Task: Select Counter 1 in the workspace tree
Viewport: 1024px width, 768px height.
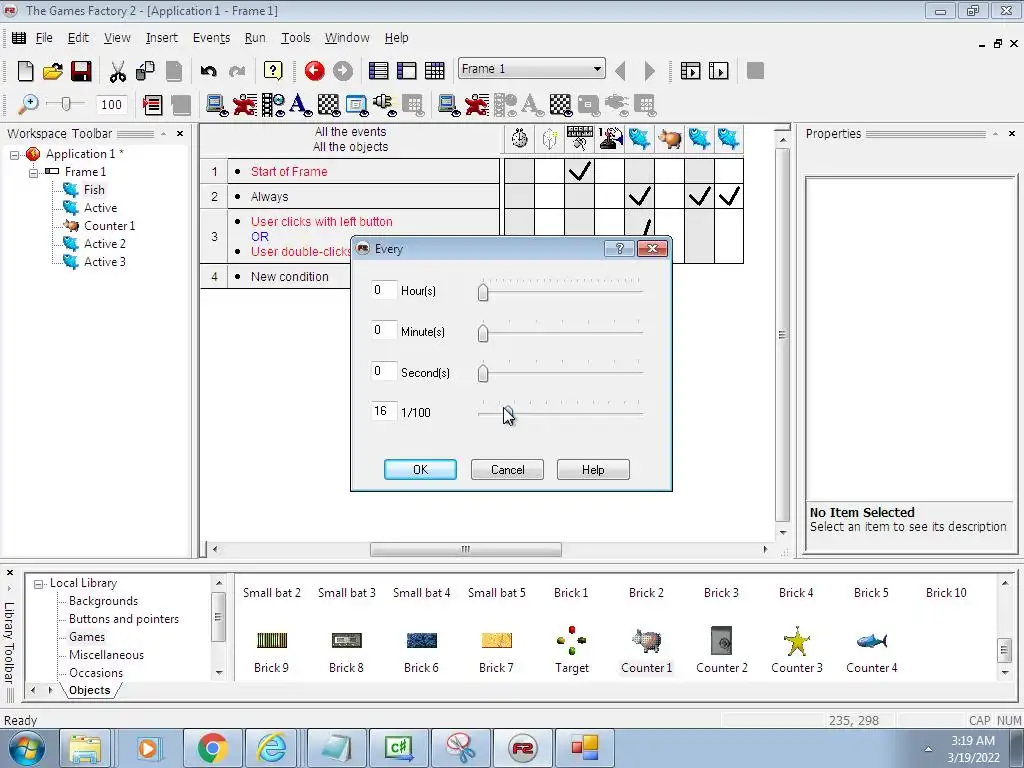Action: 109,226
